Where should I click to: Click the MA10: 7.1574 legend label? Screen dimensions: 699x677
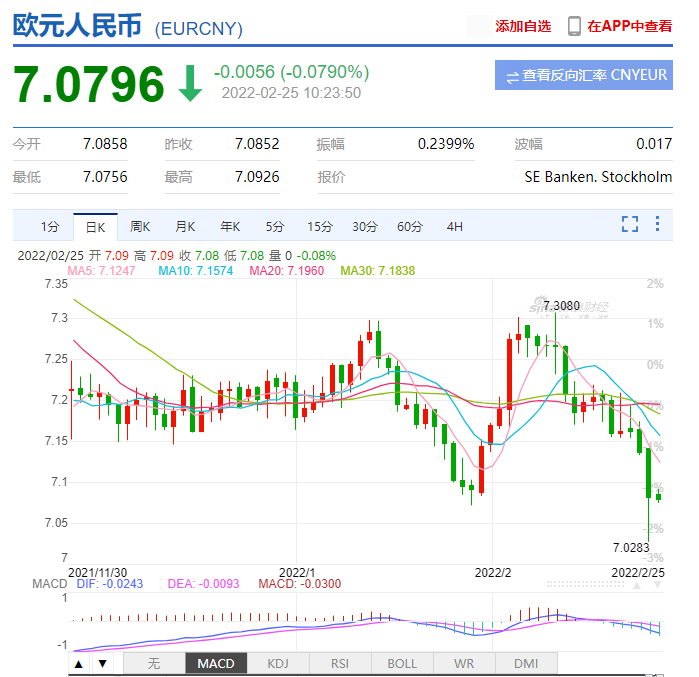tap(196, 271)
